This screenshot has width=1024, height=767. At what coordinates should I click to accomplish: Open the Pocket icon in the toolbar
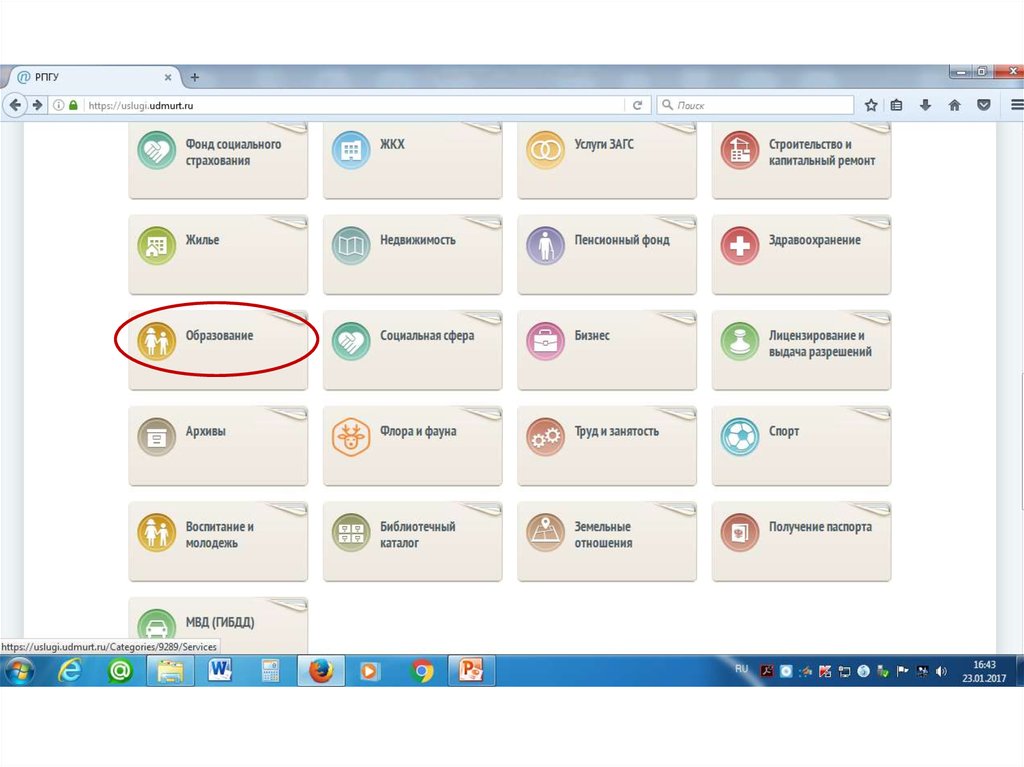point(984,105)
